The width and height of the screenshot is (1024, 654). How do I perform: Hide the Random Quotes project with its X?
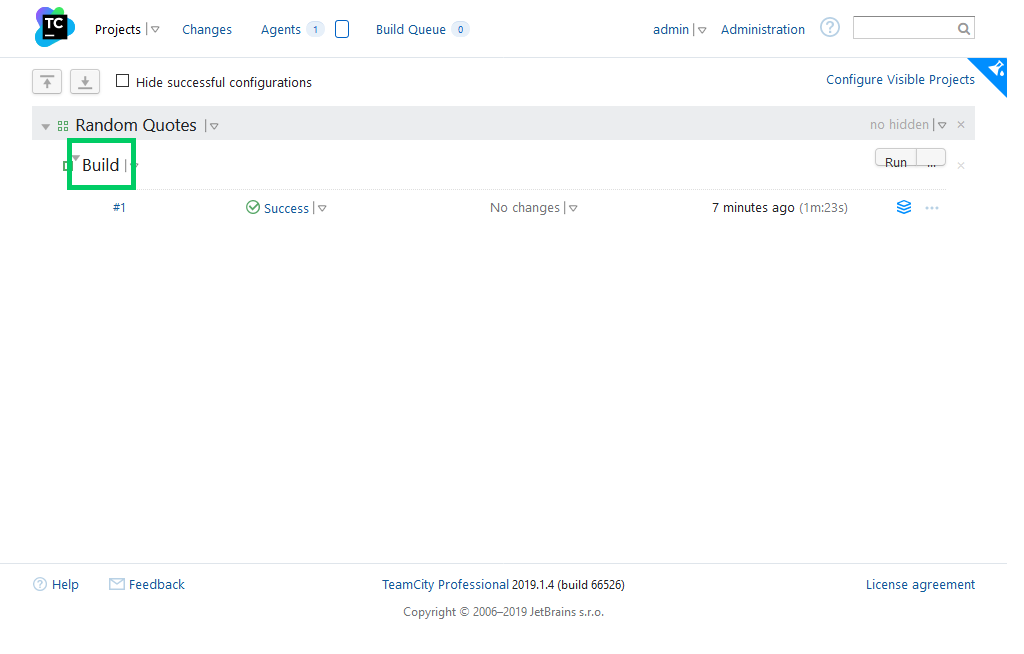(961, 125)
